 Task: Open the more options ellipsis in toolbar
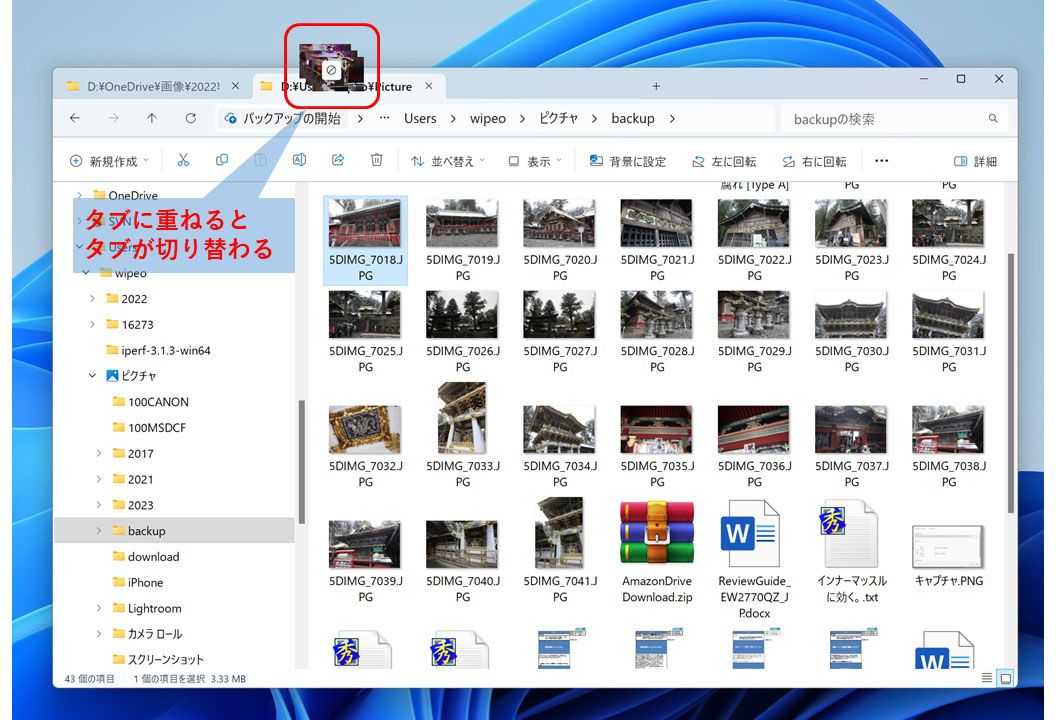coord(881,161)
